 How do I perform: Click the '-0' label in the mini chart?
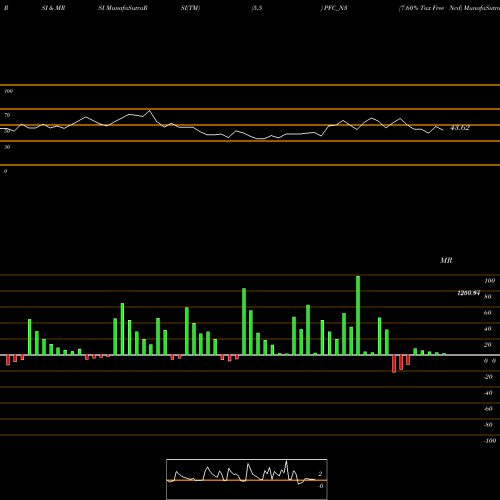(321, 486)
